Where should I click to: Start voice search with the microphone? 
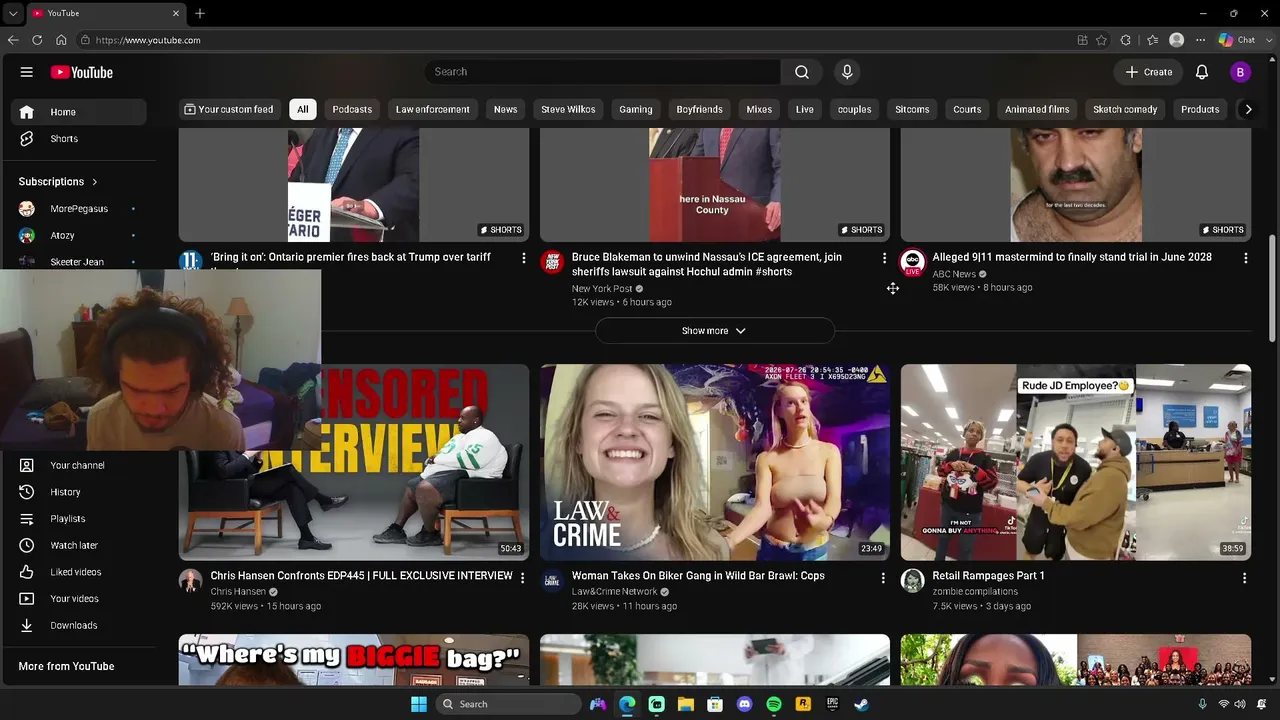tap(847, 72)
